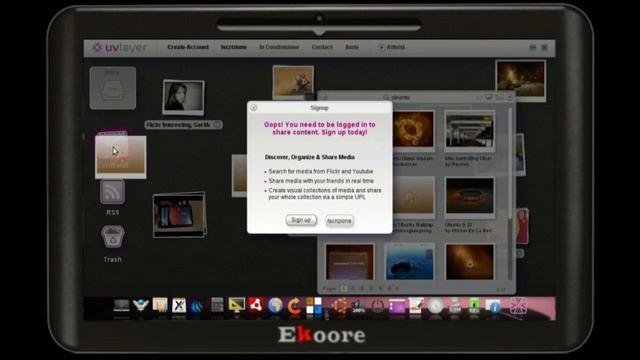
Task: Select the Ubuntu 9.10 dark ring thumbnail
Action: tap(469, 197)
